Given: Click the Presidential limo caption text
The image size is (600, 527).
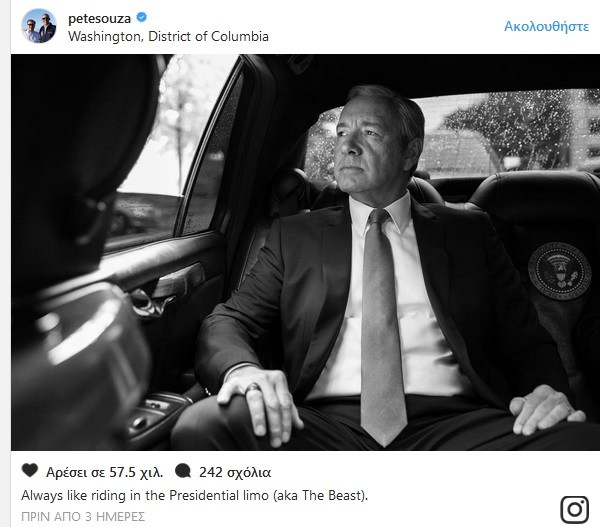Looking at the screenshot, I should (194, 495).
